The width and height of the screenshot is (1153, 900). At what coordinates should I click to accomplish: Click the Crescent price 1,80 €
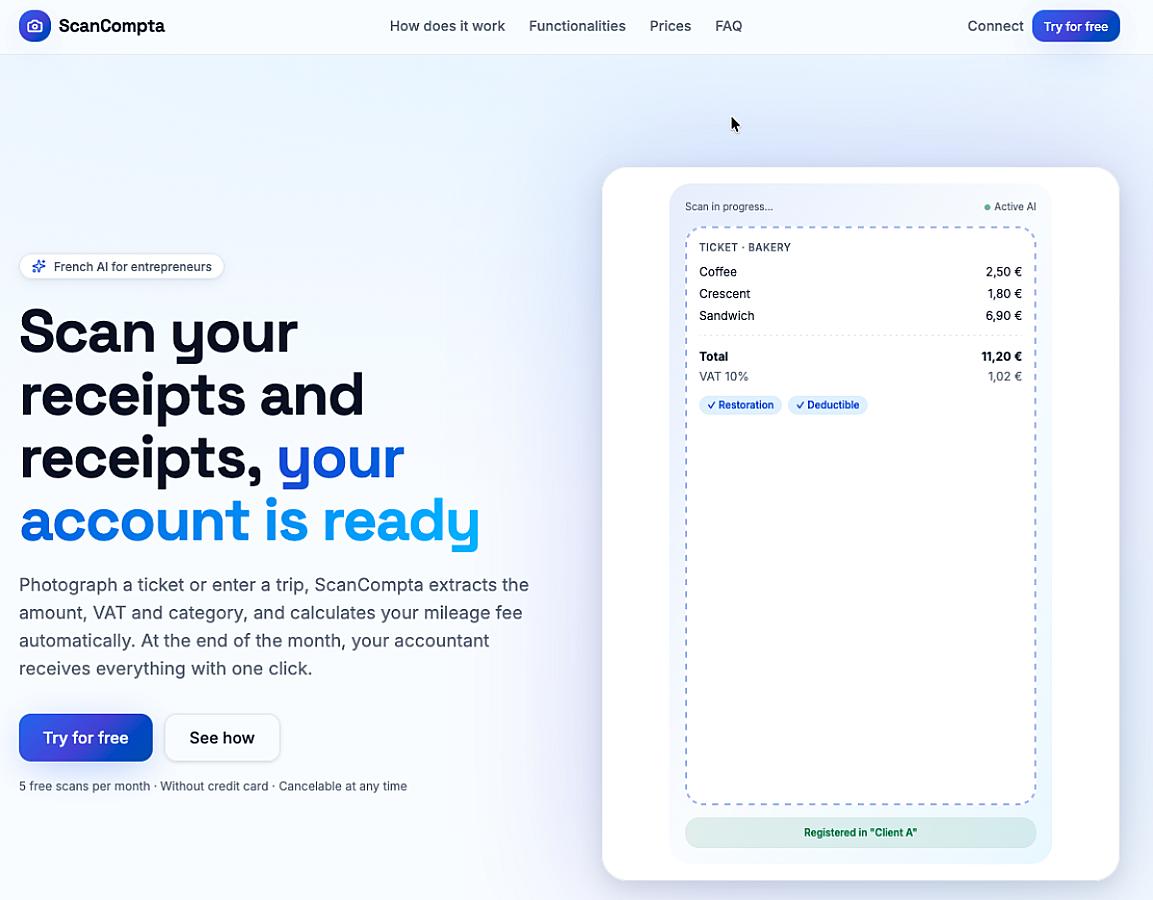click(1004, 293)
